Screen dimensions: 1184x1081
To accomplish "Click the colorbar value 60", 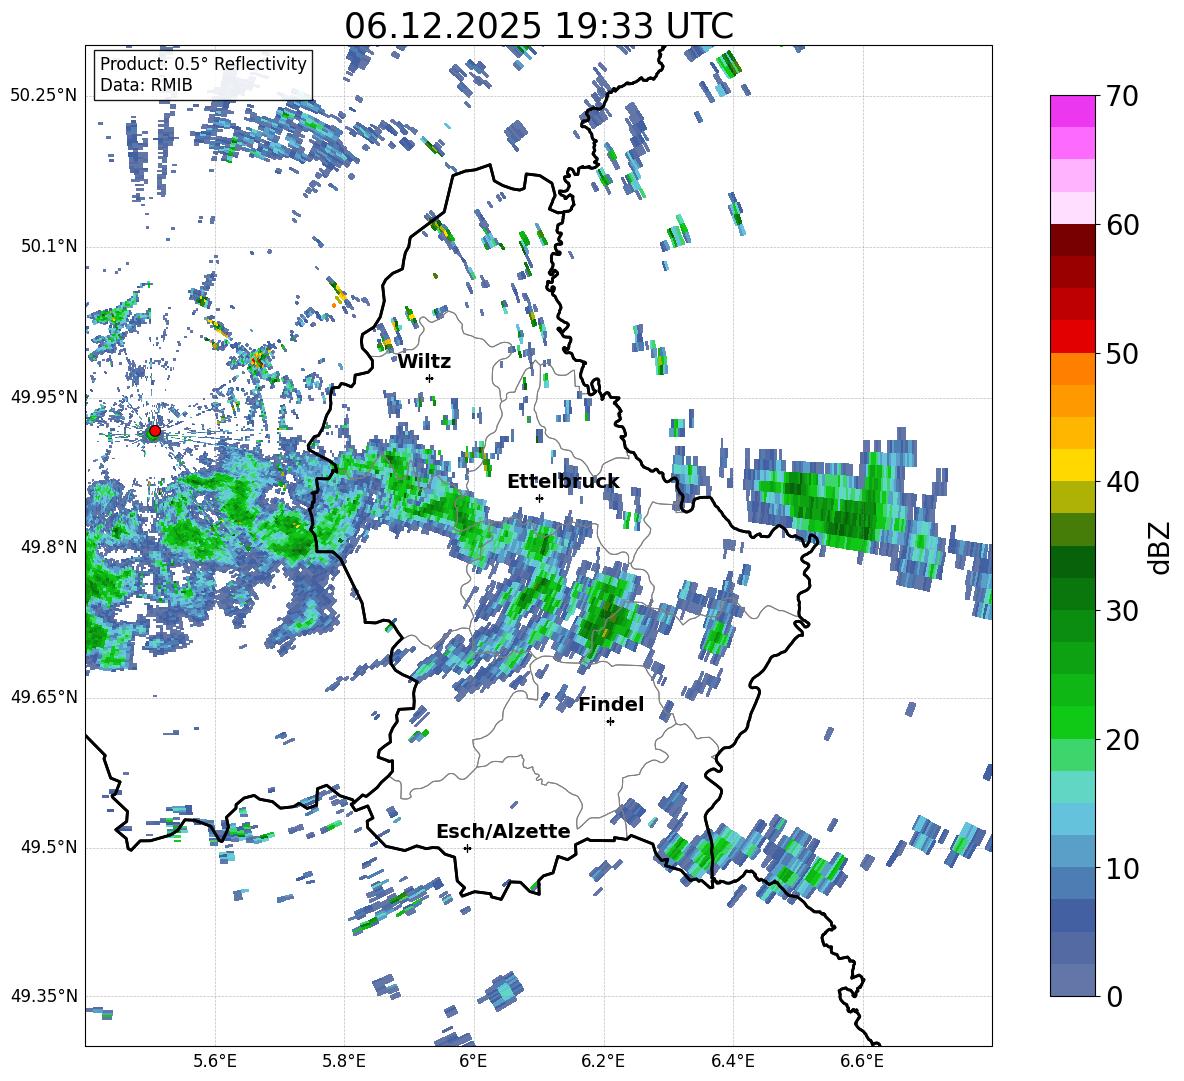I will [x=1122, y=225].
